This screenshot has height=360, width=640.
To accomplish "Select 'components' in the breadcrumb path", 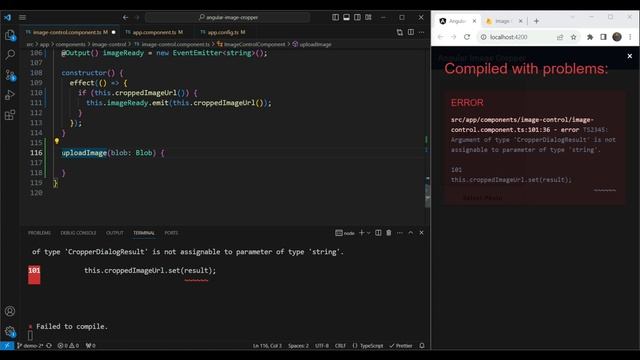I will tap(70, 44).
